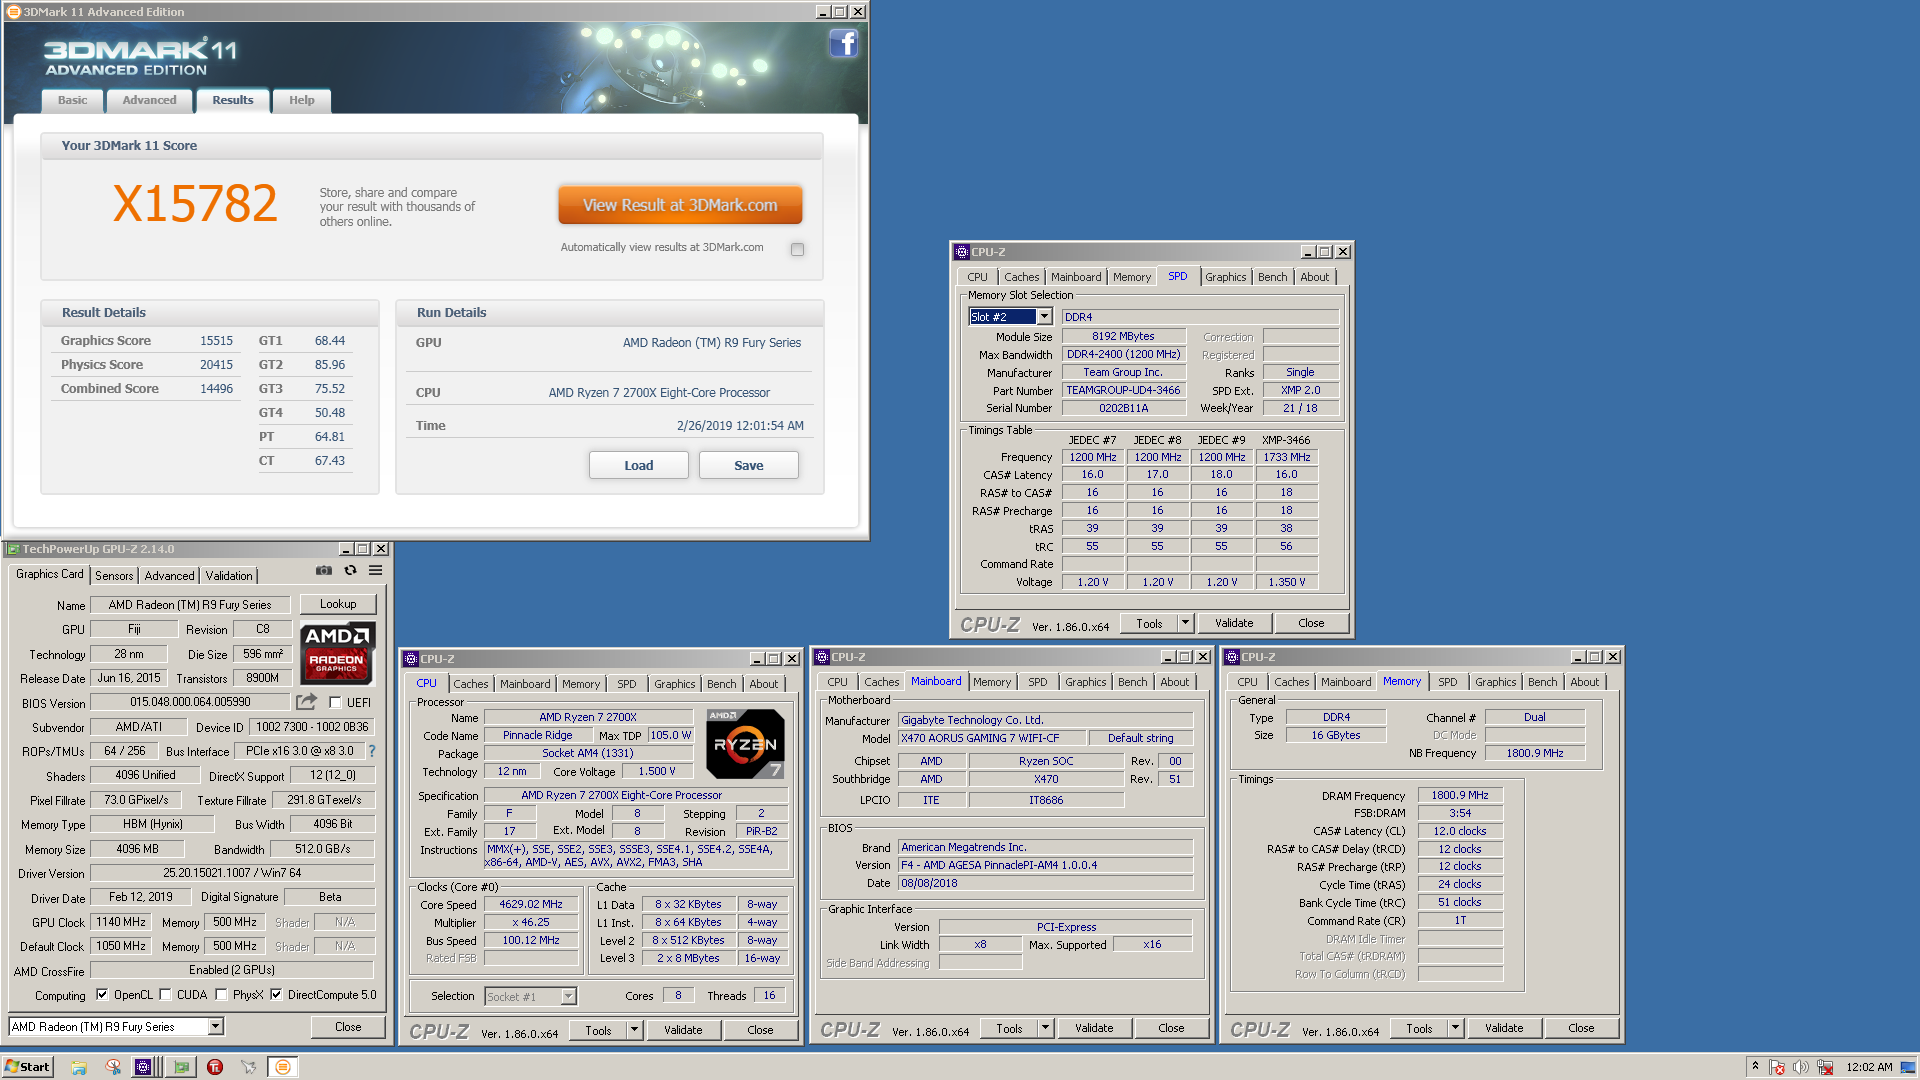The width and height of the screenshot is (1920, 1080).
Task: Expand Tools arrow in CPU-Z CPU window
Action: (634, 1030)
